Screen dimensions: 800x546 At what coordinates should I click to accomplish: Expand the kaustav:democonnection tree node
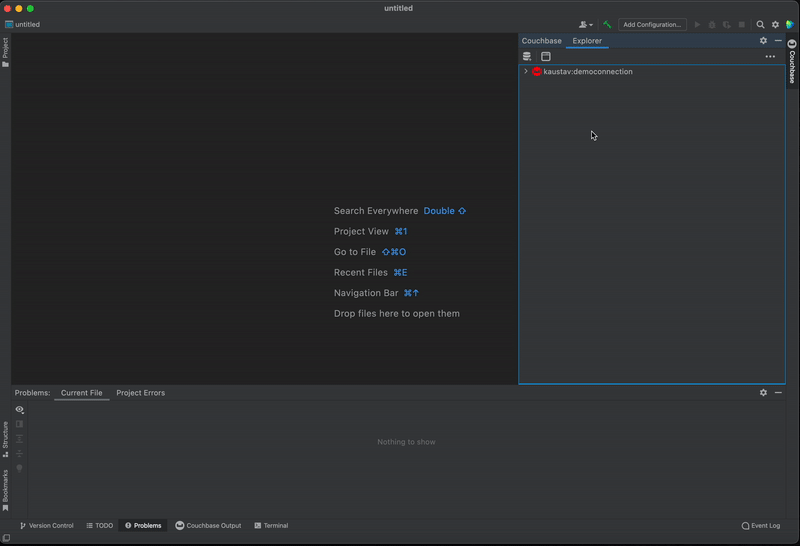526,71
